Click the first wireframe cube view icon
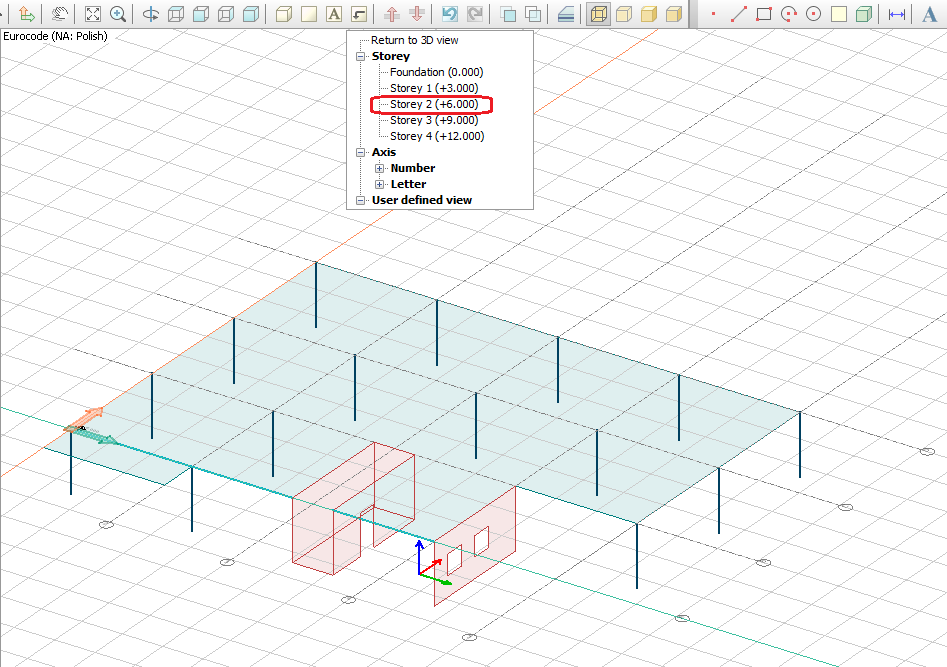 pos(176,14)
